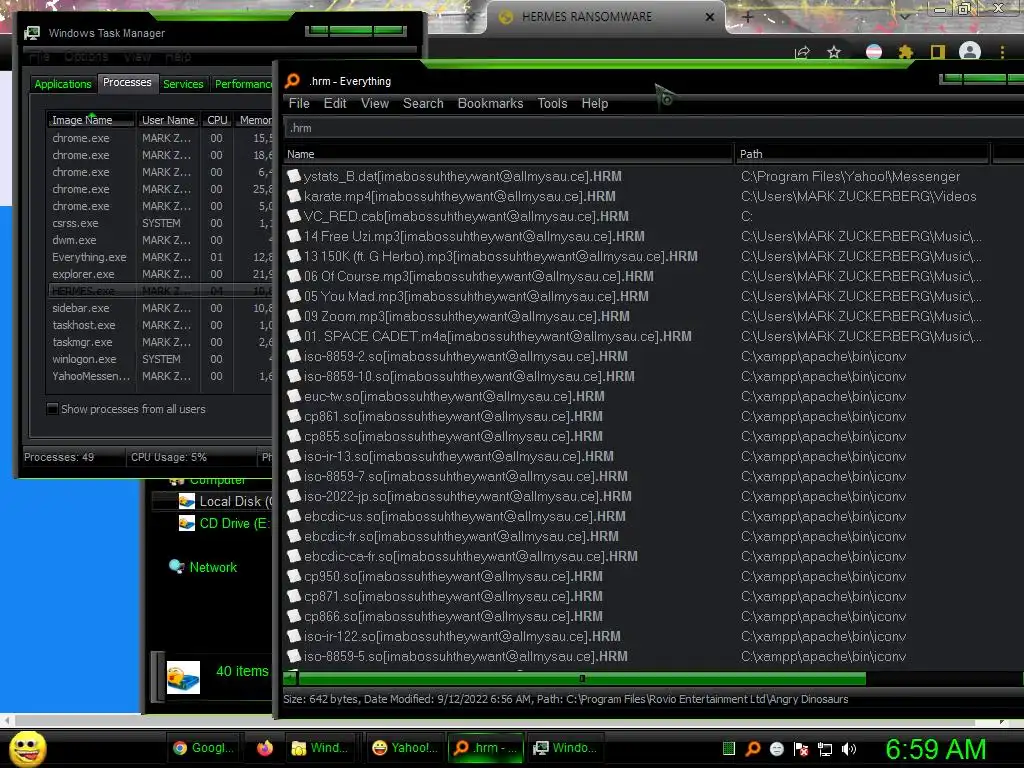Image resolution: width=1024 pixels, height=768 pixels.
Task: Open the Help menu in Everything
Action: click(595, 103)
